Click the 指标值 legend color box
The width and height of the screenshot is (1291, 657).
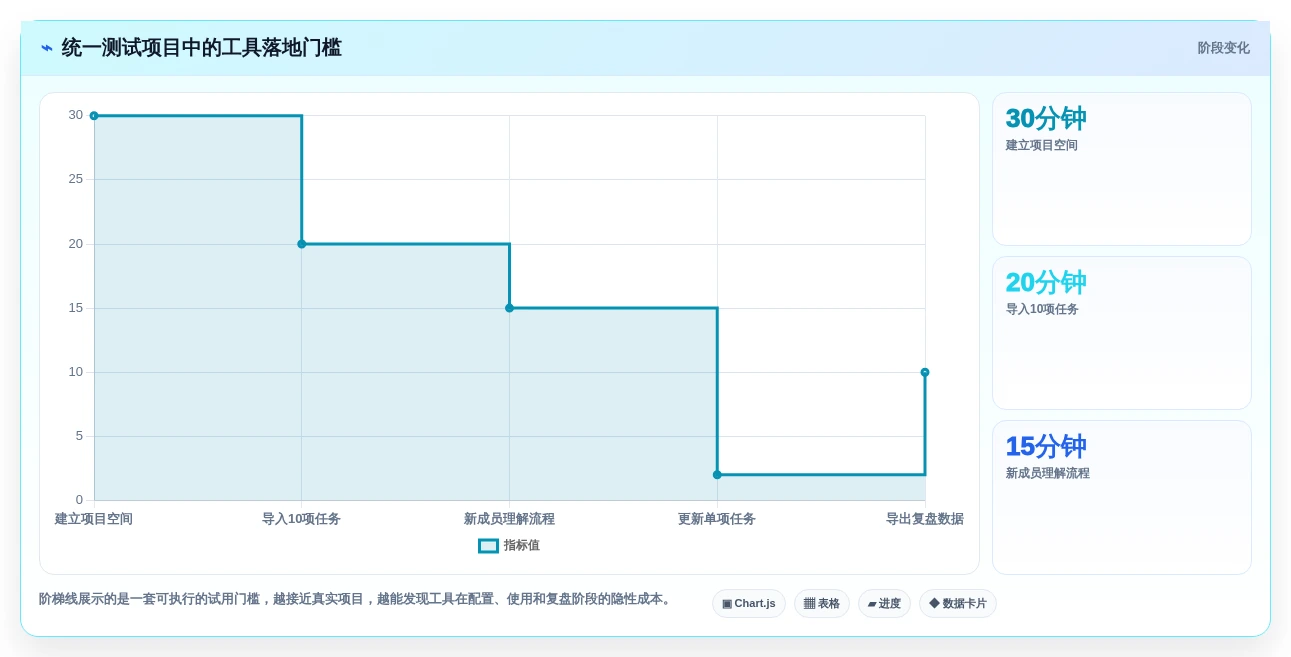488,546
